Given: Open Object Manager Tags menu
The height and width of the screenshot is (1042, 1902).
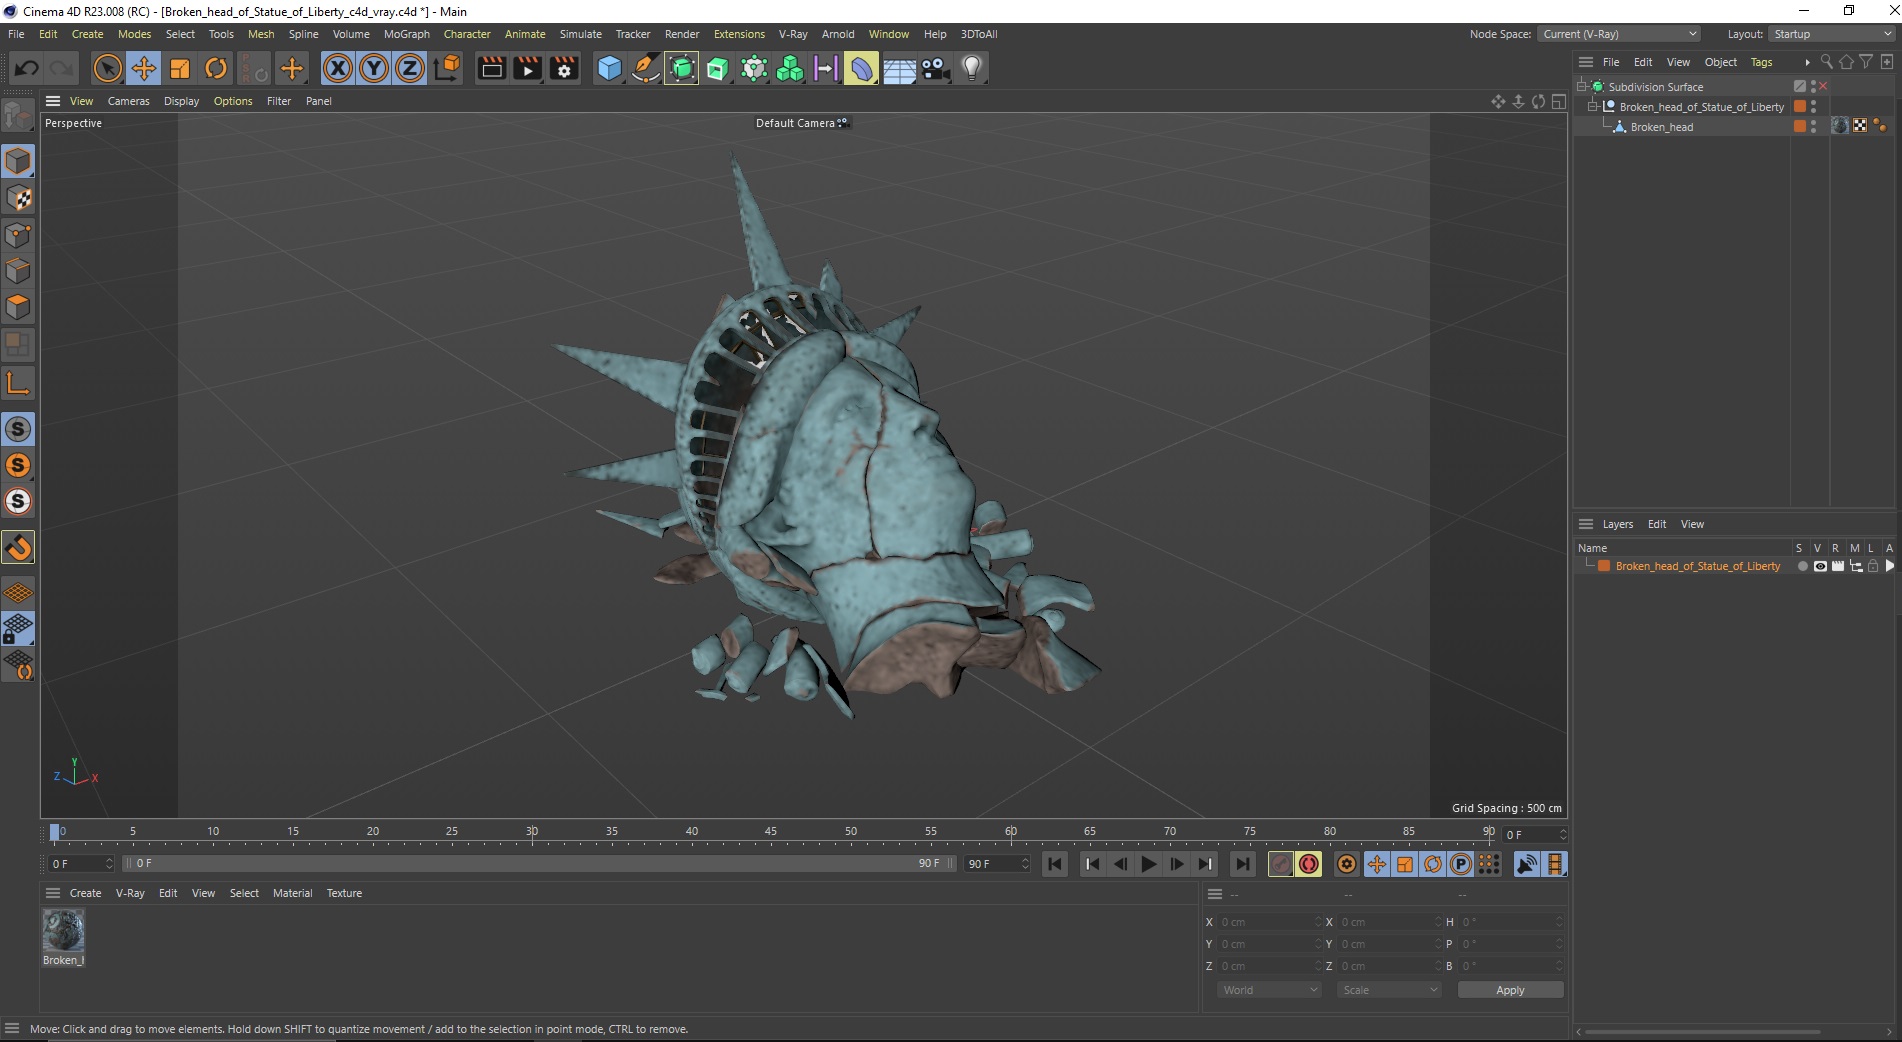Looking at the screenshot, I should (x=1761, y=62).
